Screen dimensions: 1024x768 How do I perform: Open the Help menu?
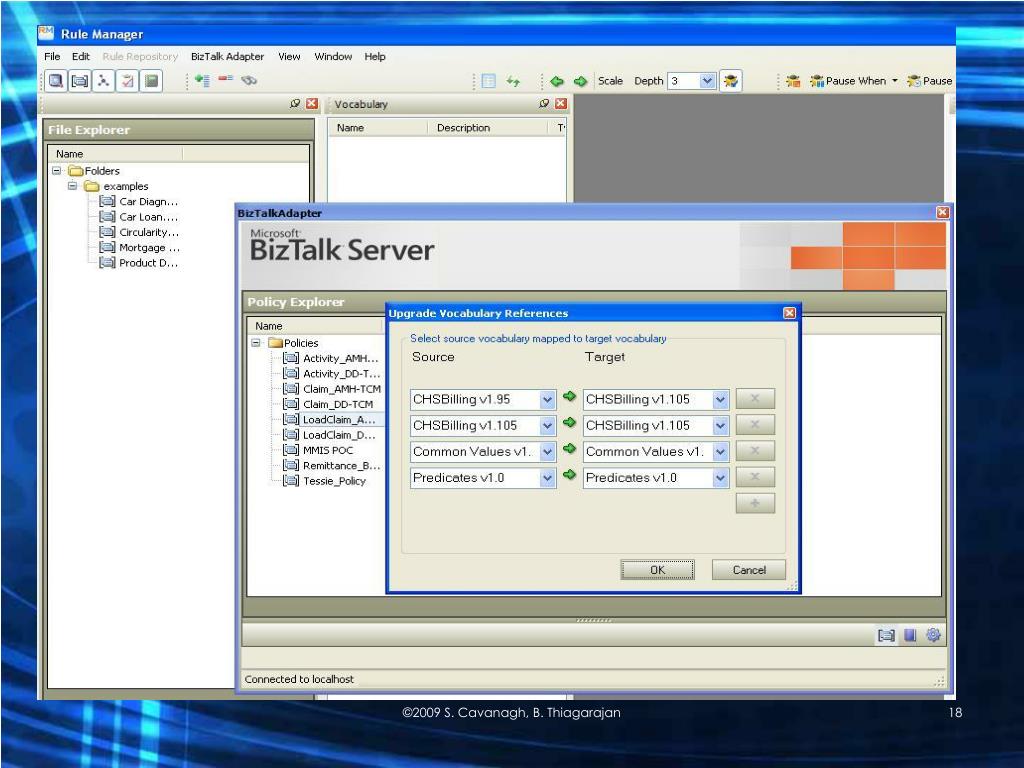click(x=375, y=57)
